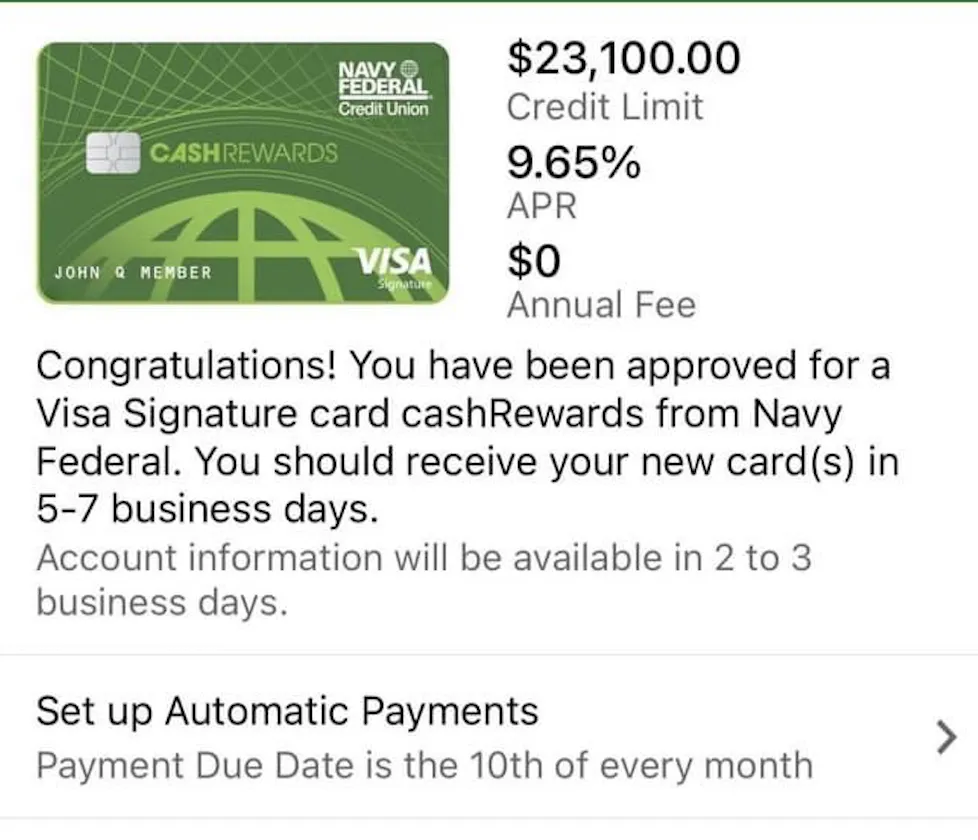Click the CASHREWARDS label on card
978x840 pixels.
click(x=244, y=153)
